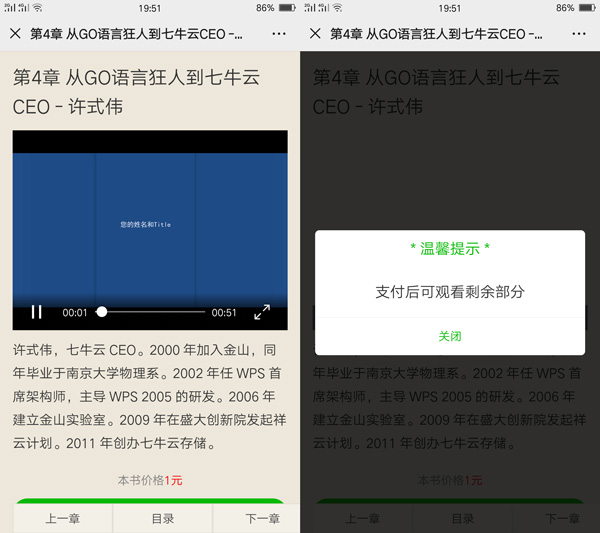The width and height of the screenshot is (600, 533).
Task: Click the battery icon in right status bar
Action: coord(587,8)
